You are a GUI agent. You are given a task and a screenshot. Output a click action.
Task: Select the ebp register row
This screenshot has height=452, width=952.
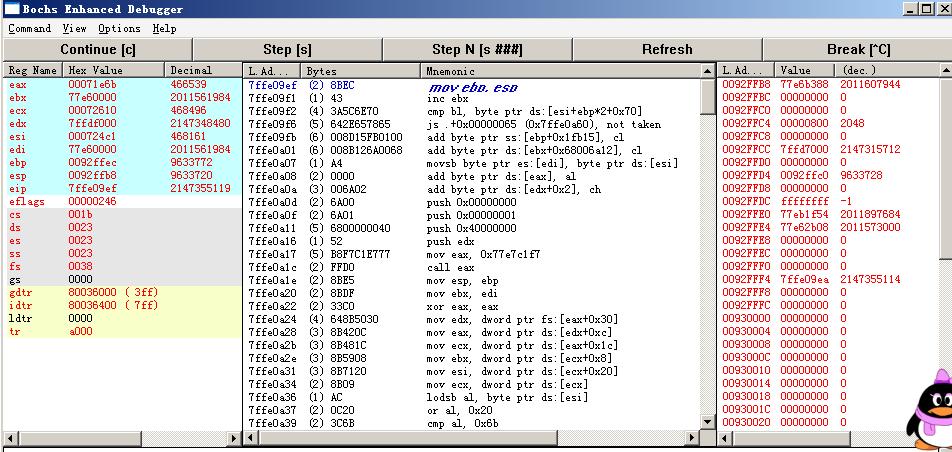click(123, 163)
